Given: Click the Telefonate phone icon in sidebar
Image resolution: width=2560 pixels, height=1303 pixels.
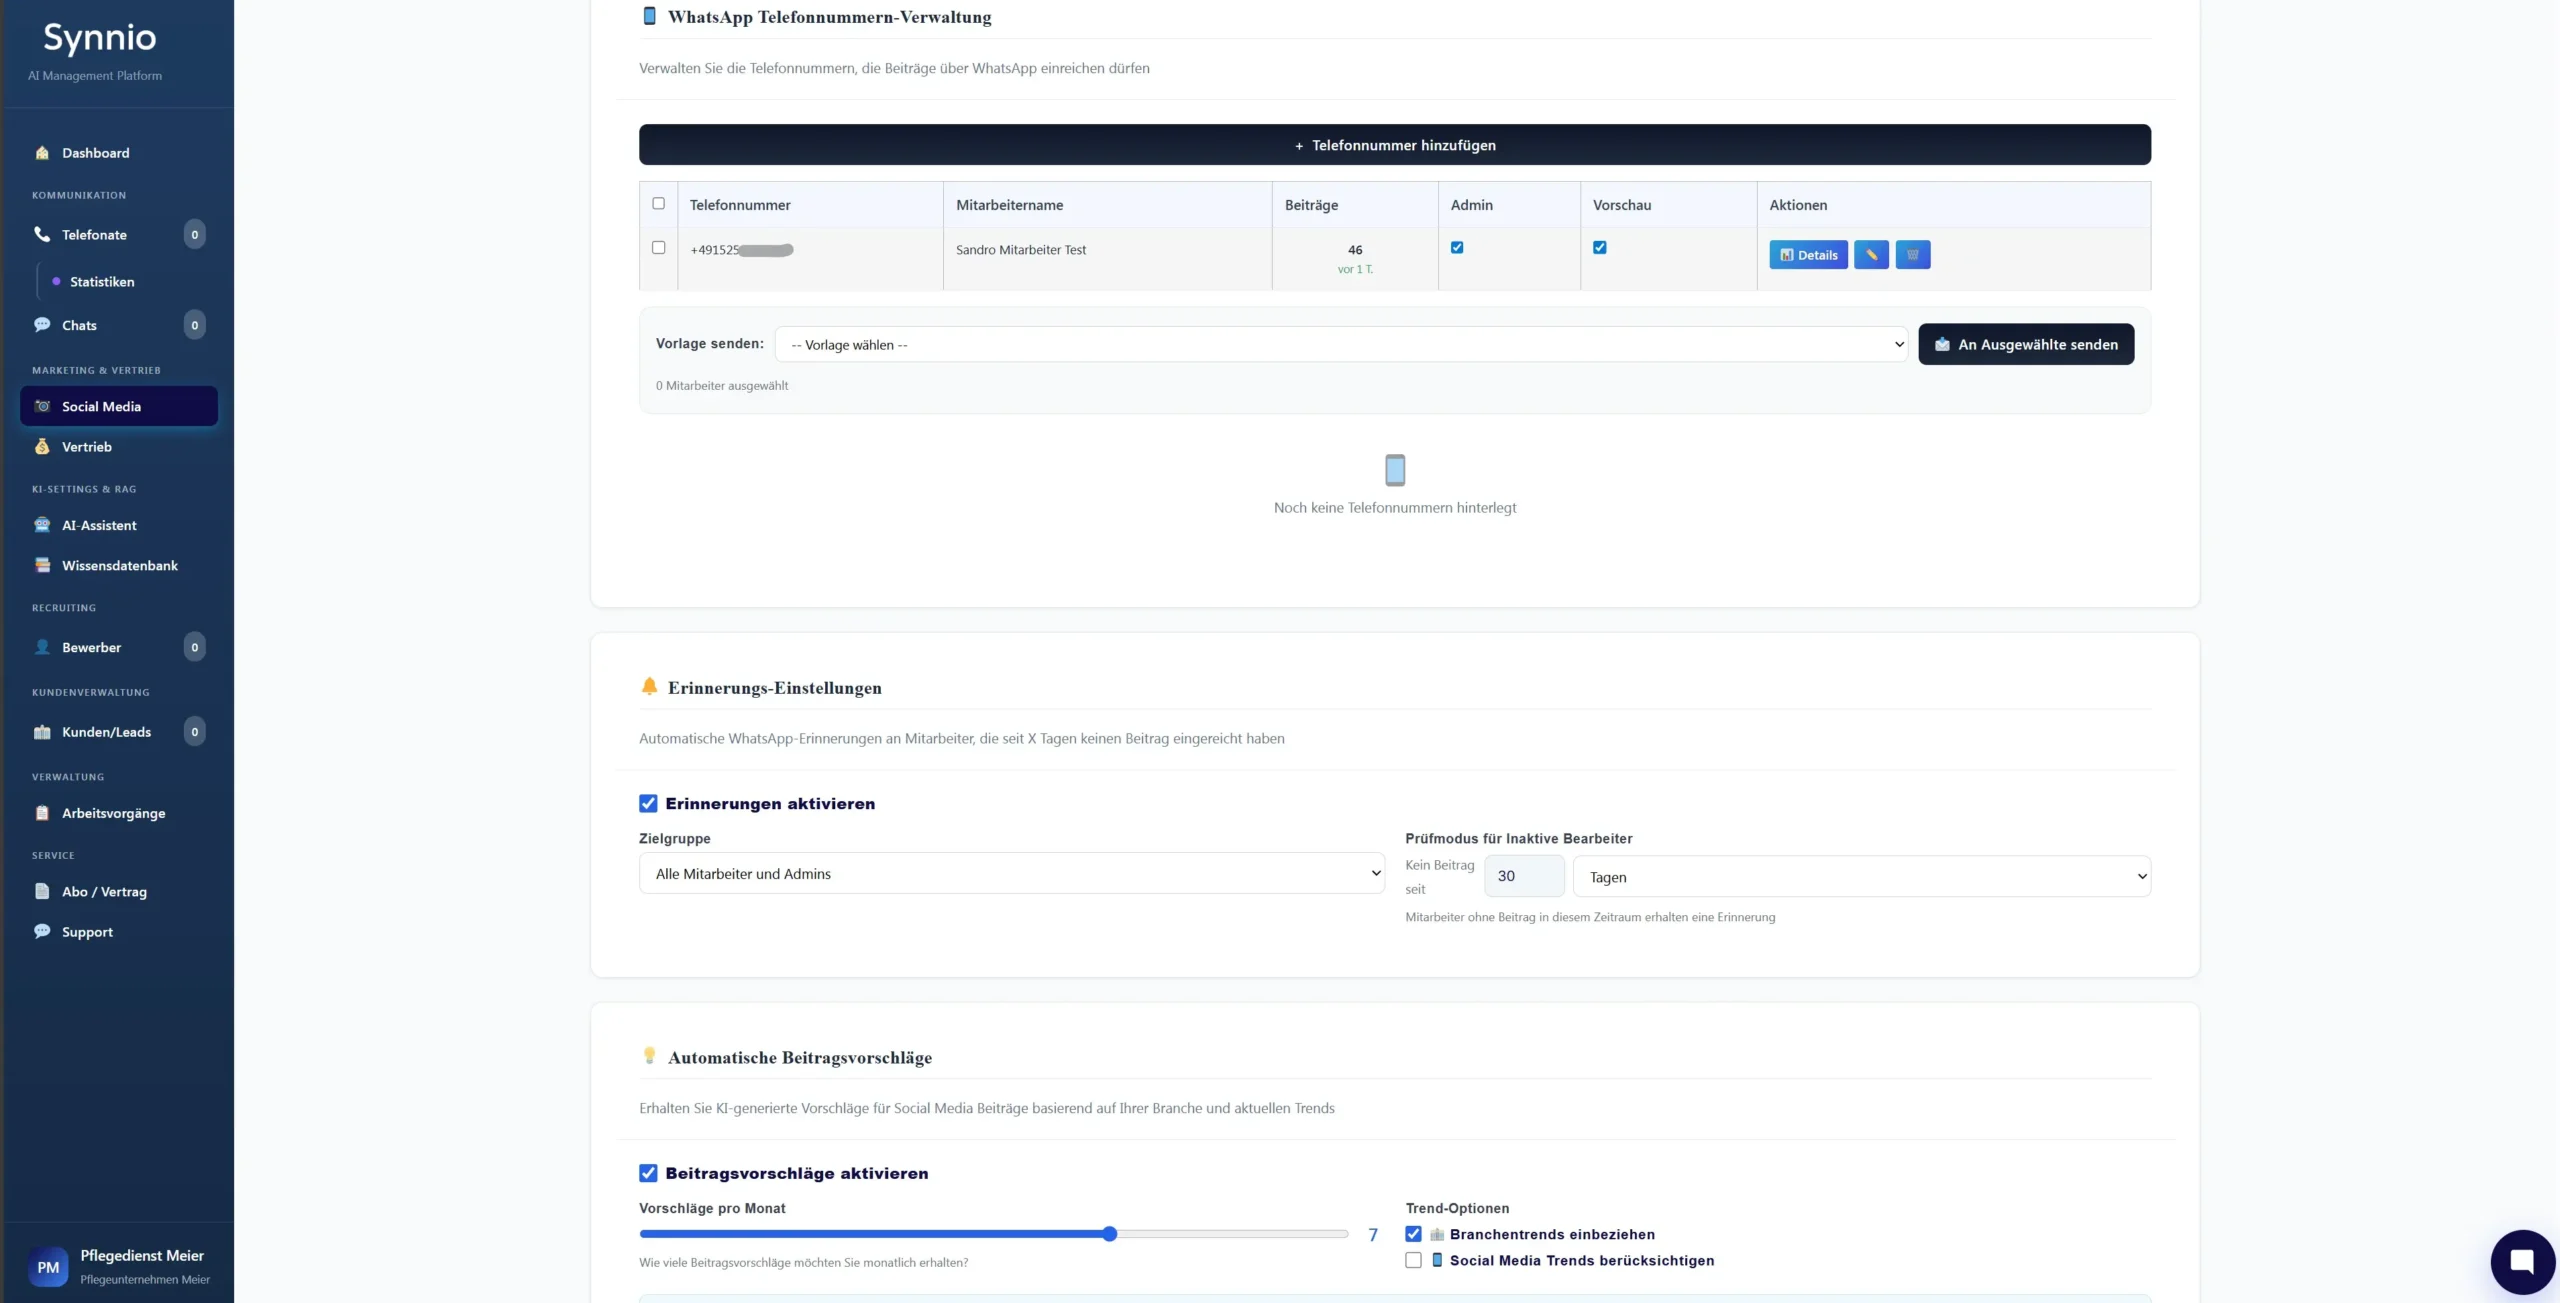Looking at the screenshot, I should click(x=42, y=234).
